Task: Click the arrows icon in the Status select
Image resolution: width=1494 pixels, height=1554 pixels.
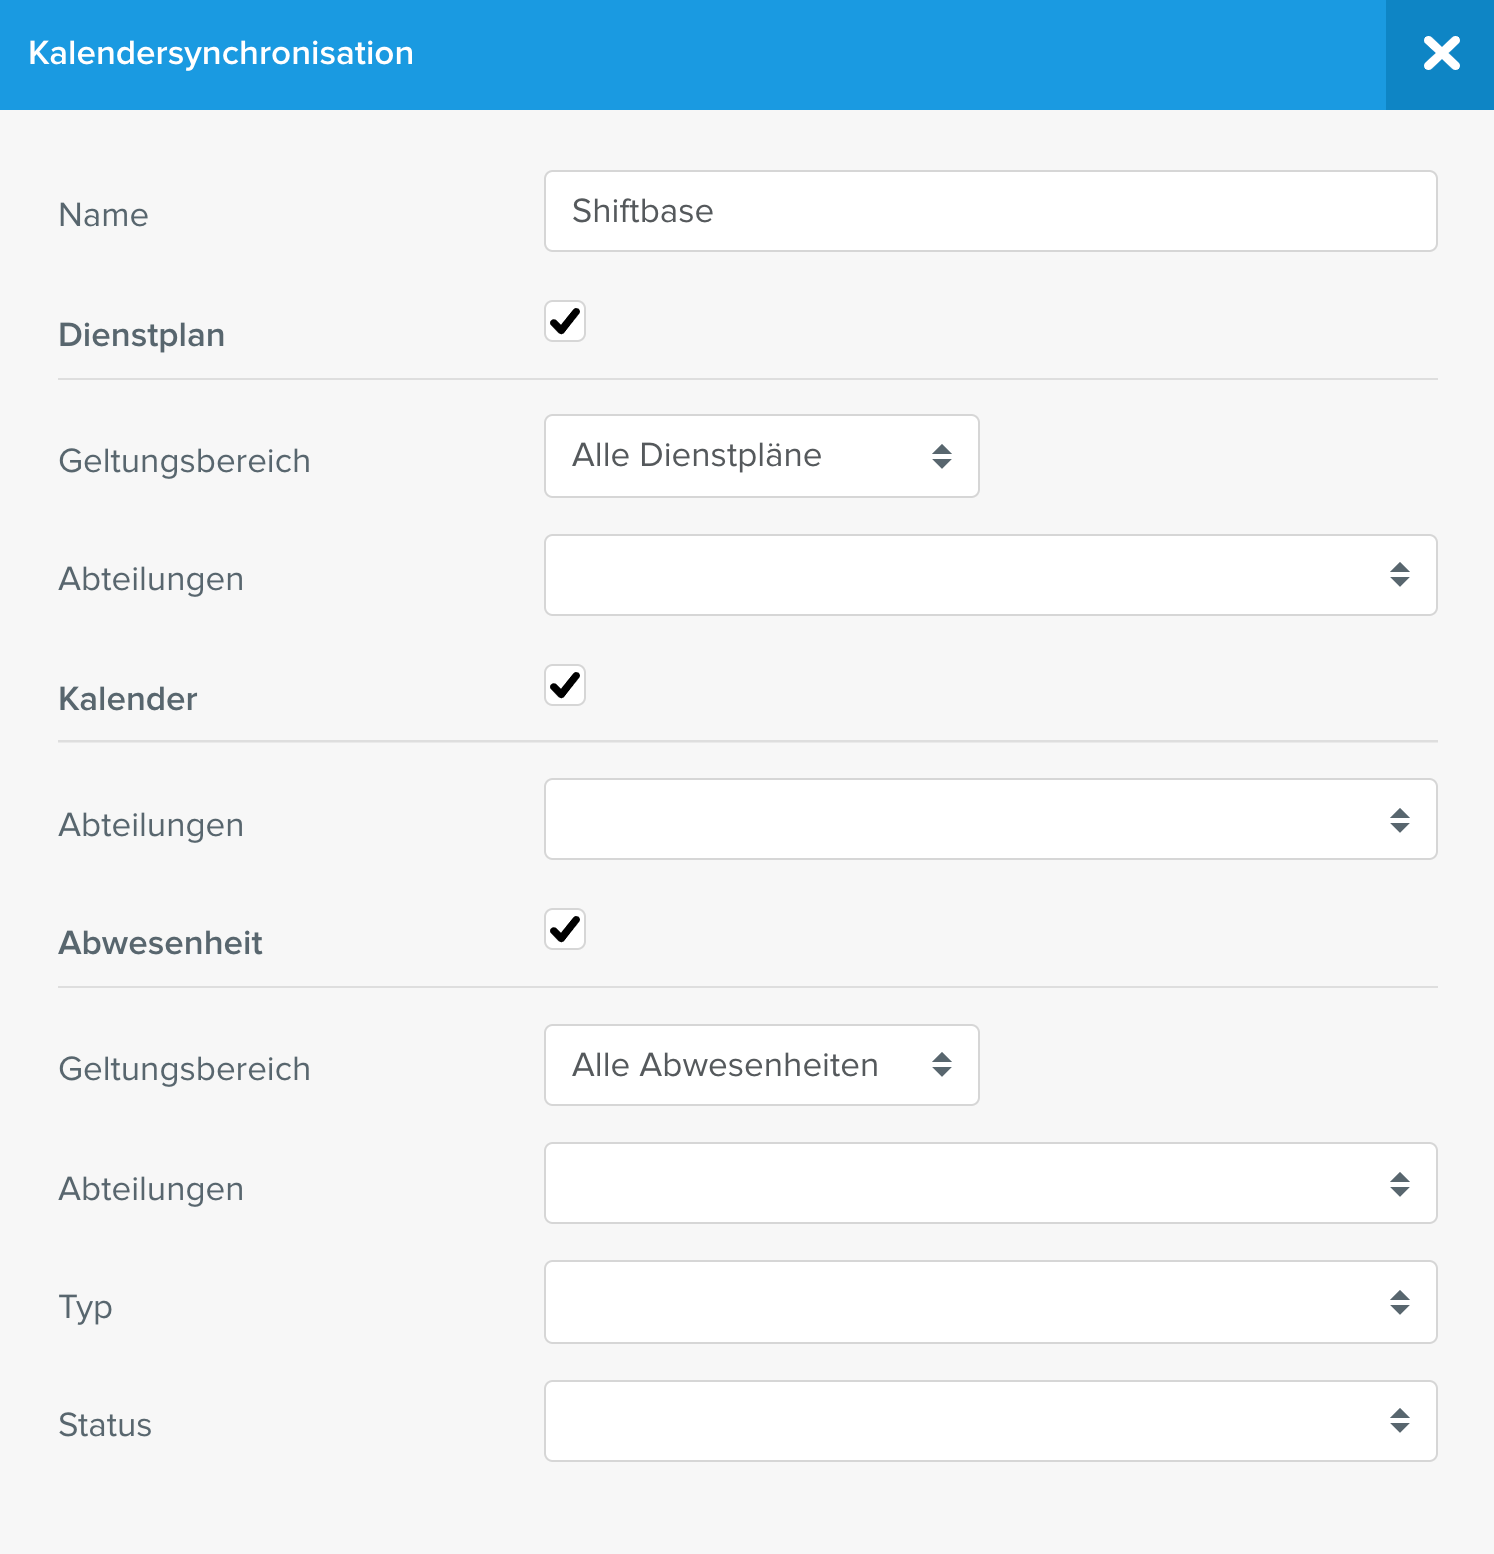Action: coord(1400,1420)
